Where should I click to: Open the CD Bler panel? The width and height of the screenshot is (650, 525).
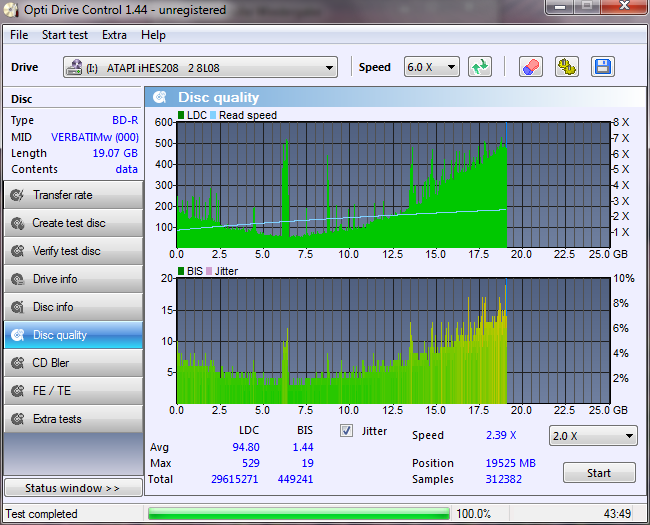(73, 363)
